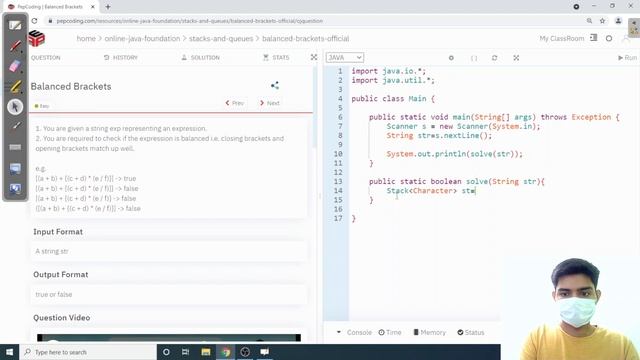
Task: Go to home breadcrumb
Action: pos(86,38)
